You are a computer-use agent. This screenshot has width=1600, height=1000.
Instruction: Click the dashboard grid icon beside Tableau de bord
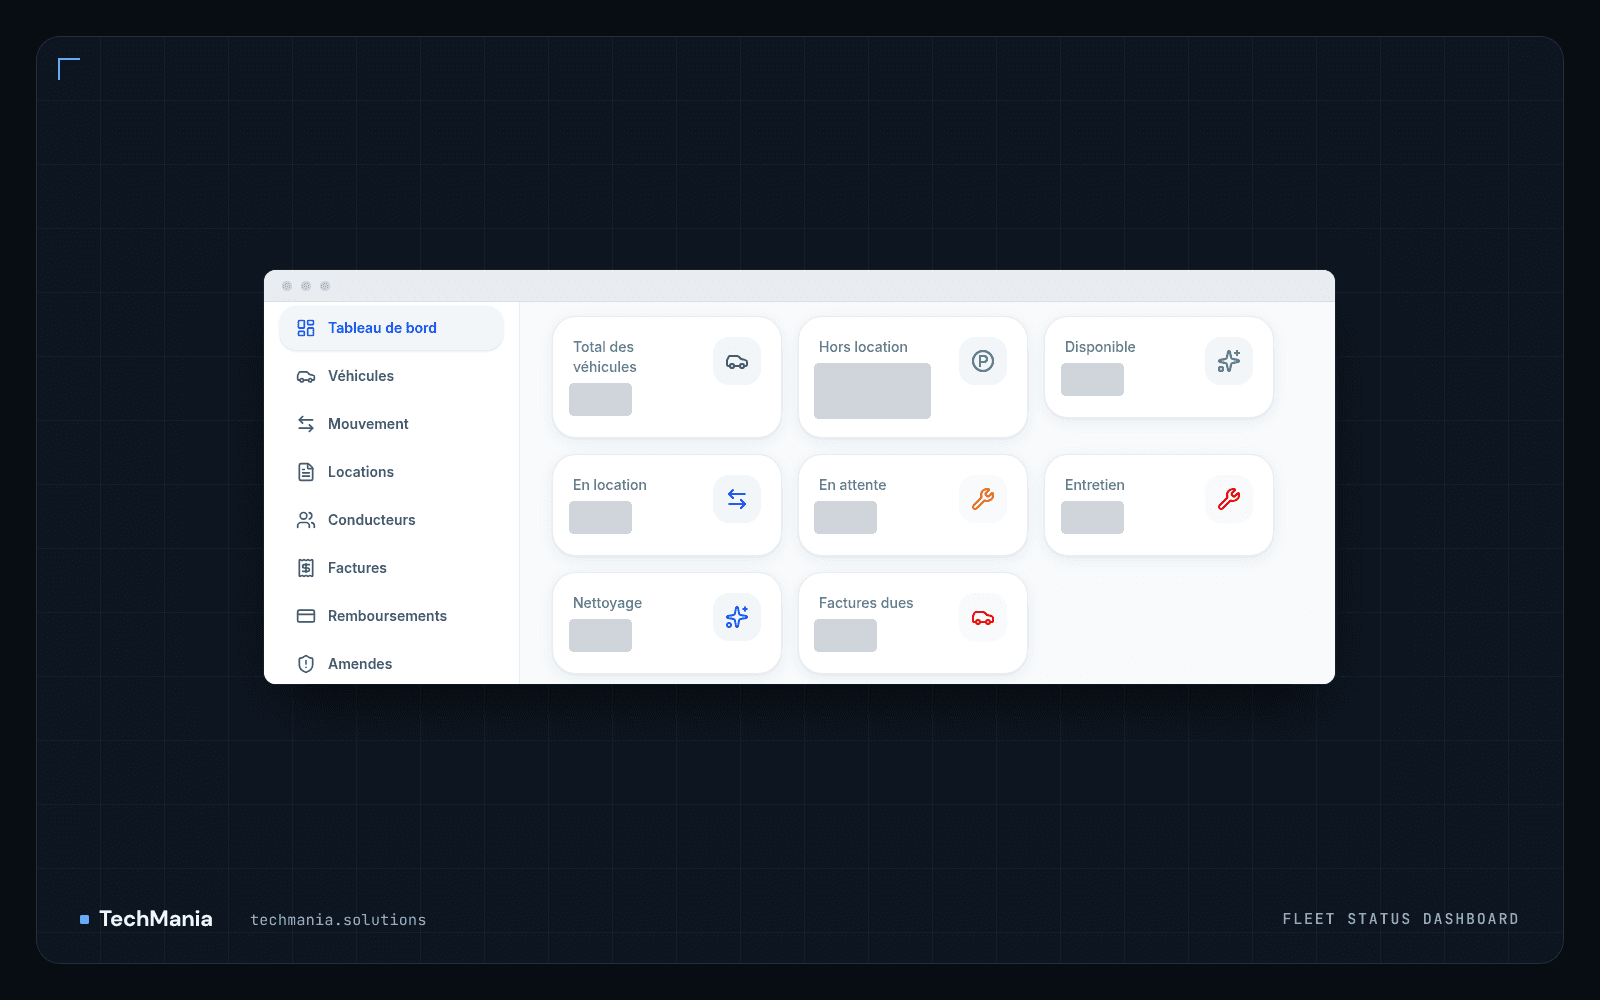pyautogui.click(x=306, y=328)
